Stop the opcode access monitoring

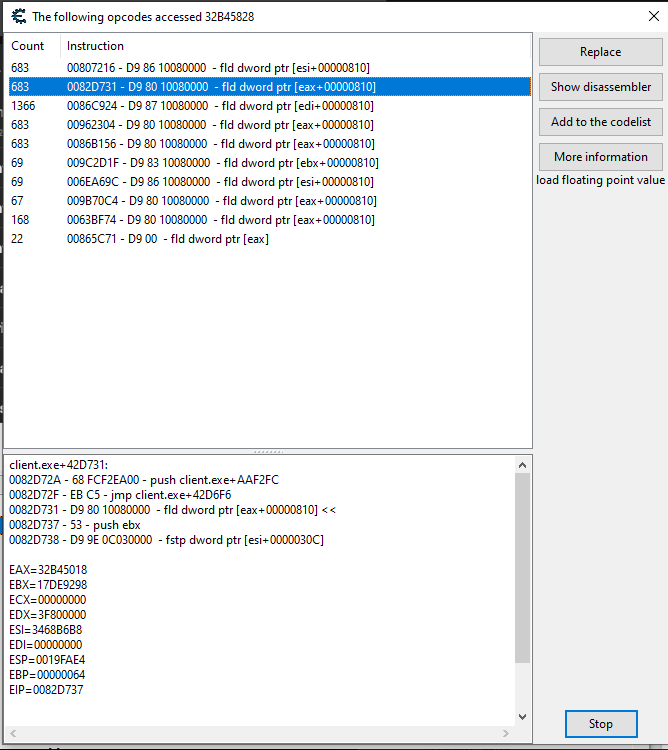[601, 724]
